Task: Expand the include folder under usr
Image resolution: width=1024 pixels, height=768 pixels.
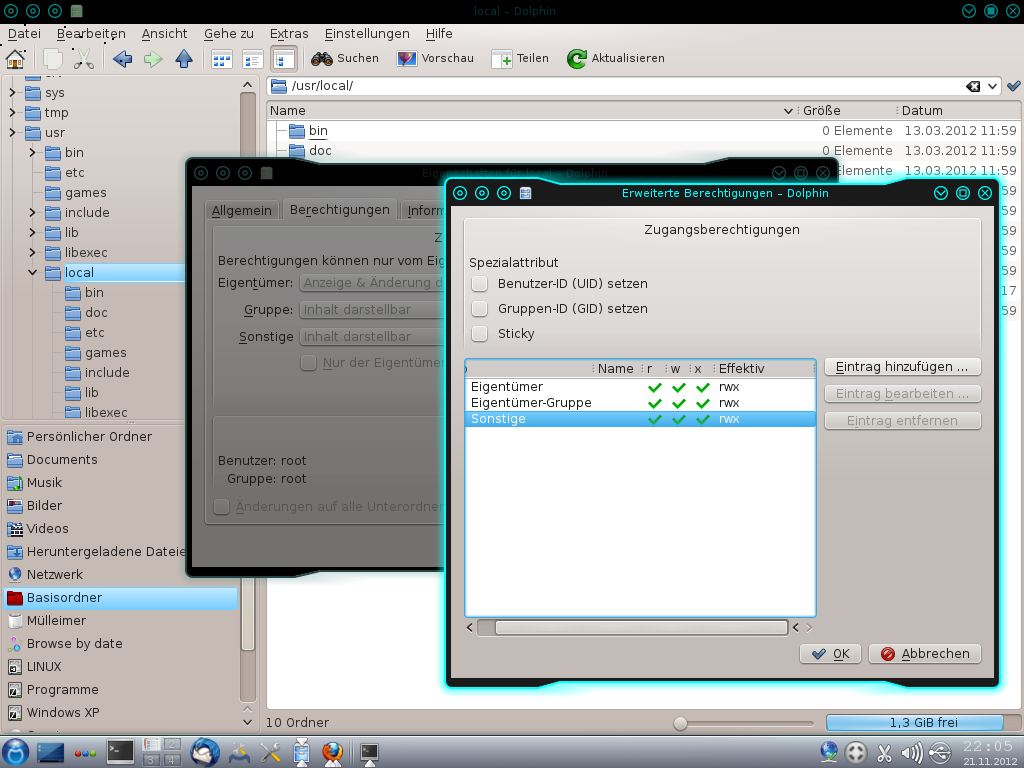Action: pos(33,212)
